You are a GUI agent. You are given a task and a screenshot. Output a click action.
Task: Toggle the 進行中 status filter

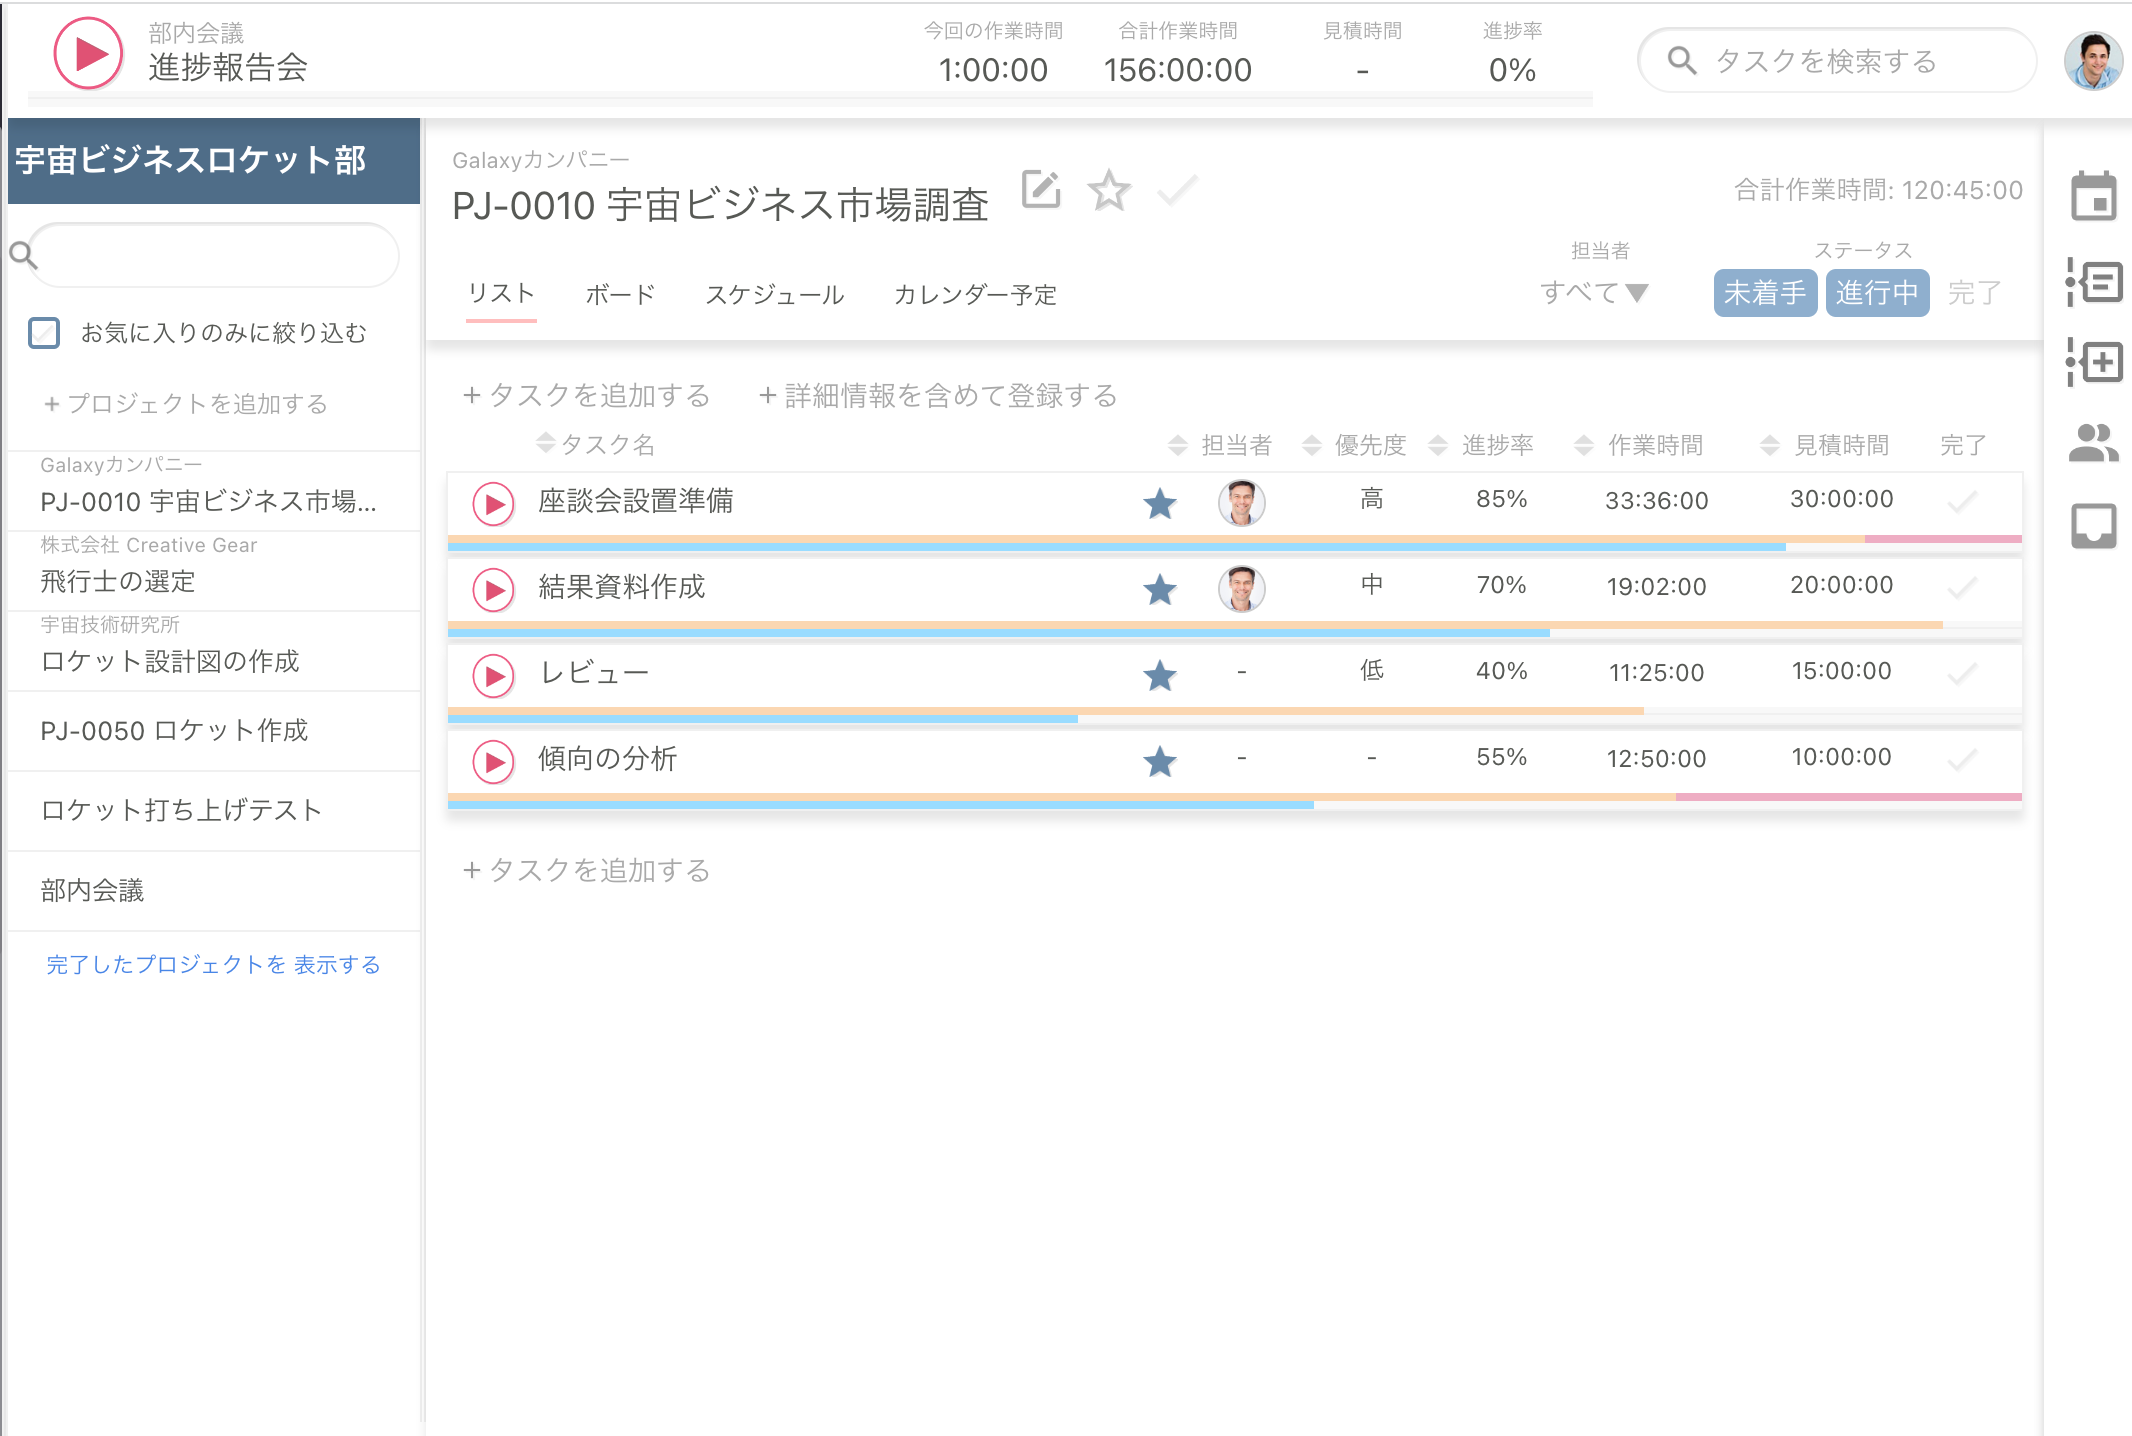[x=1877, y=293]
